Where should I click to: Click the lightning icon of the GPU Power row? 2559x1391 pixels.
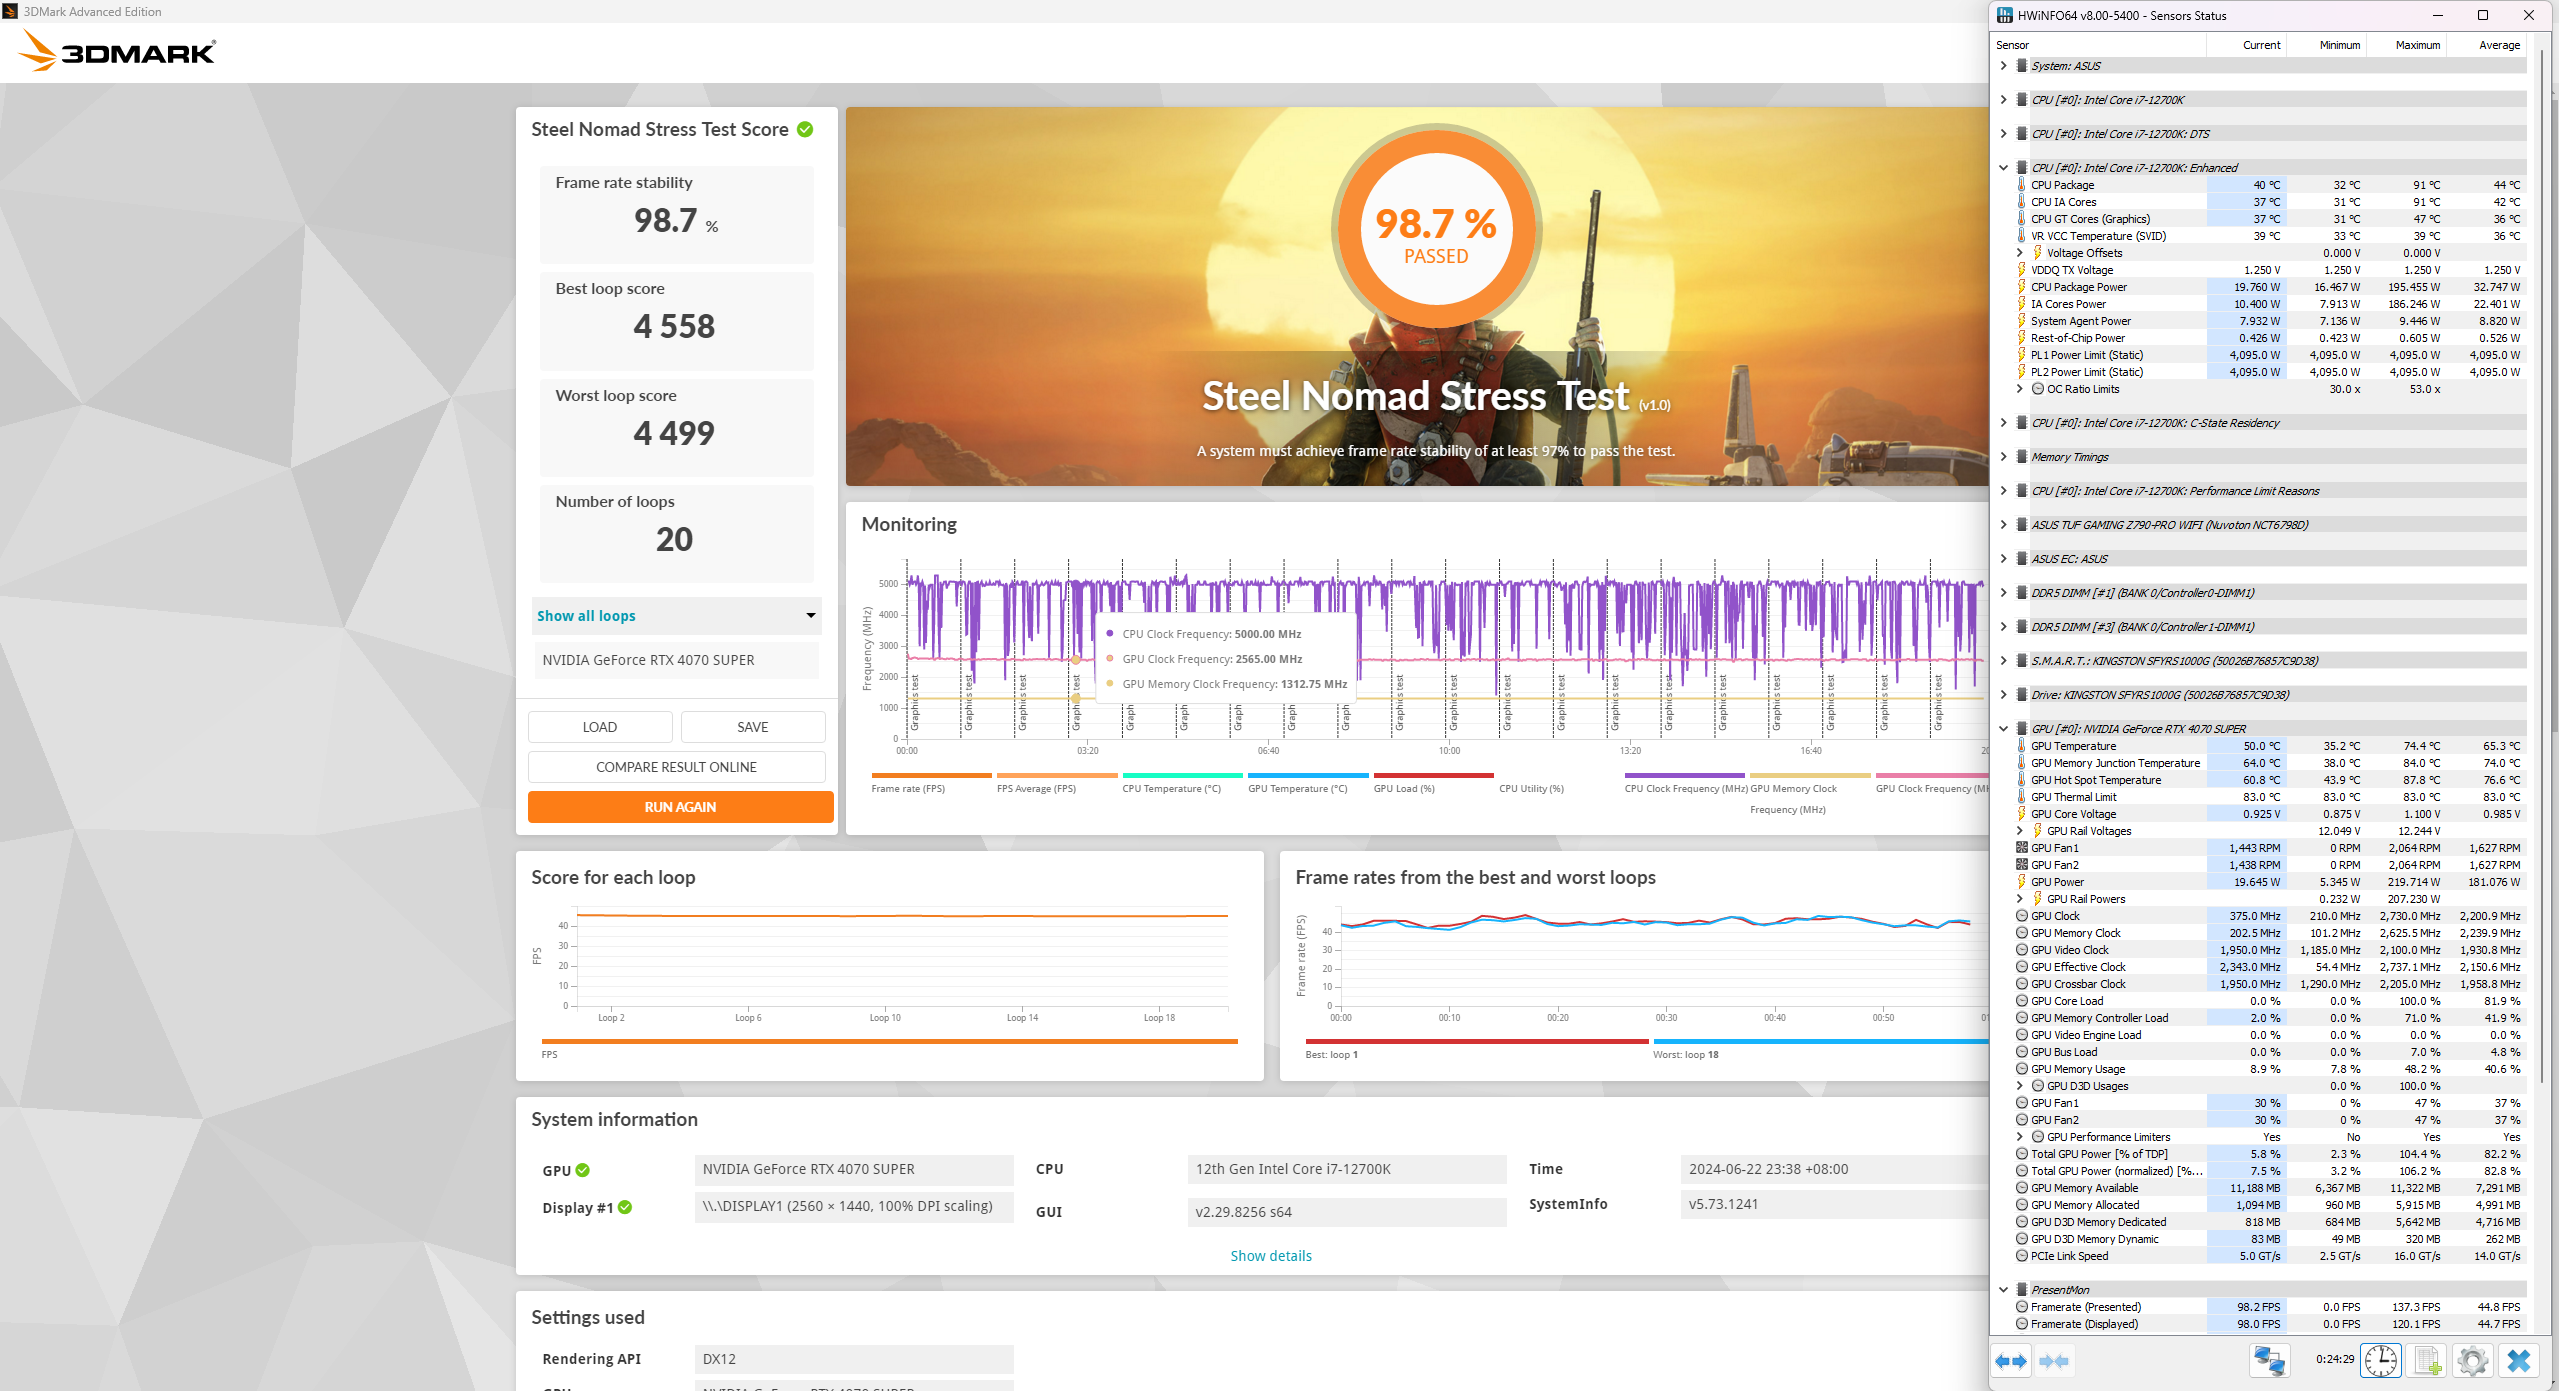[x=2021, y=881]
